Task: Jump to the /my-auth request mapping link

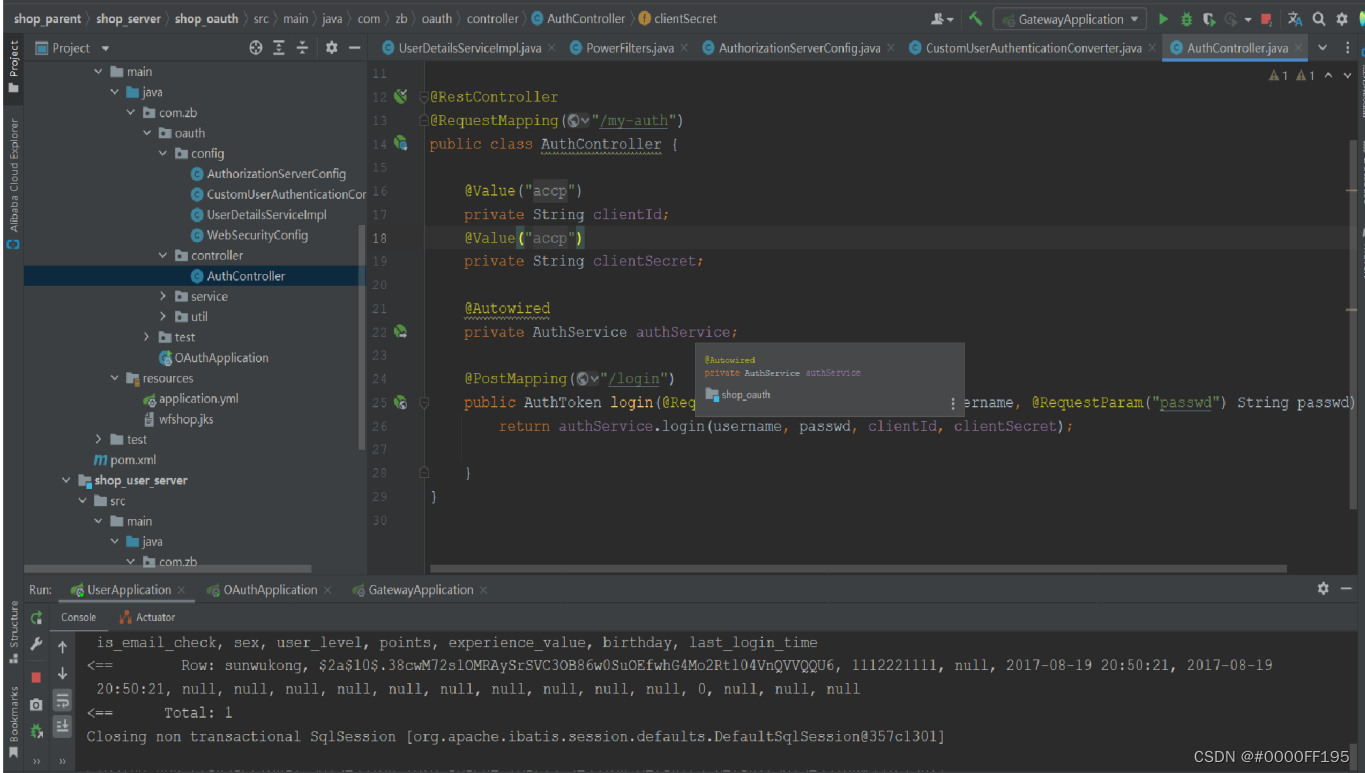Action: tap(630, 120)
